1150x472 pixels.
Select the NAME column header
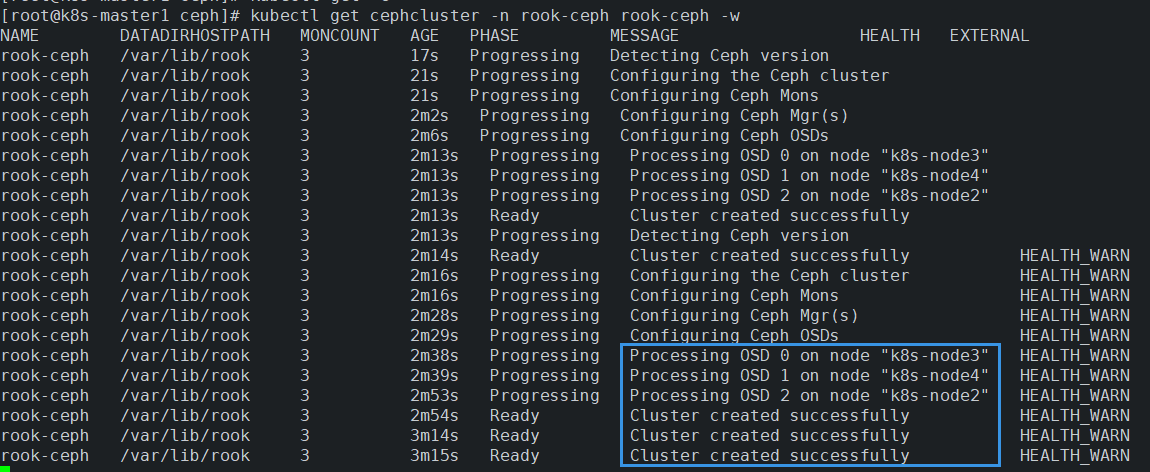[x=20, y=35]
